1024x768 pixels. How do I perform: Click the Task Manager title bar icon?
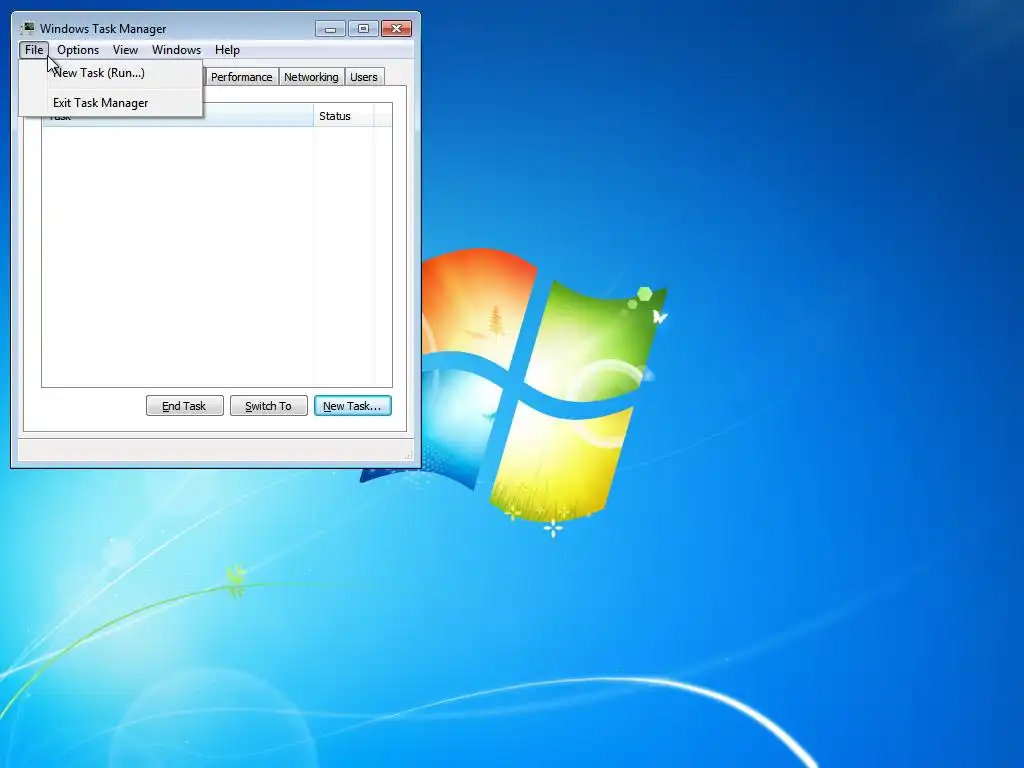27,28
